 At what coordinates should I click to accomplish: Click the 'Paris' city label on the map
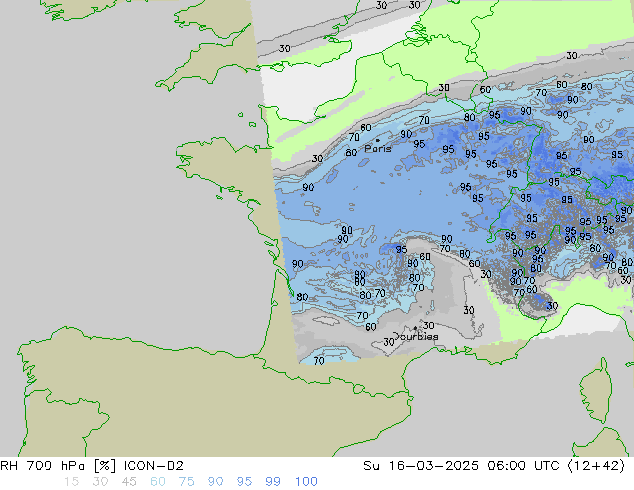(x=378, y=149)
